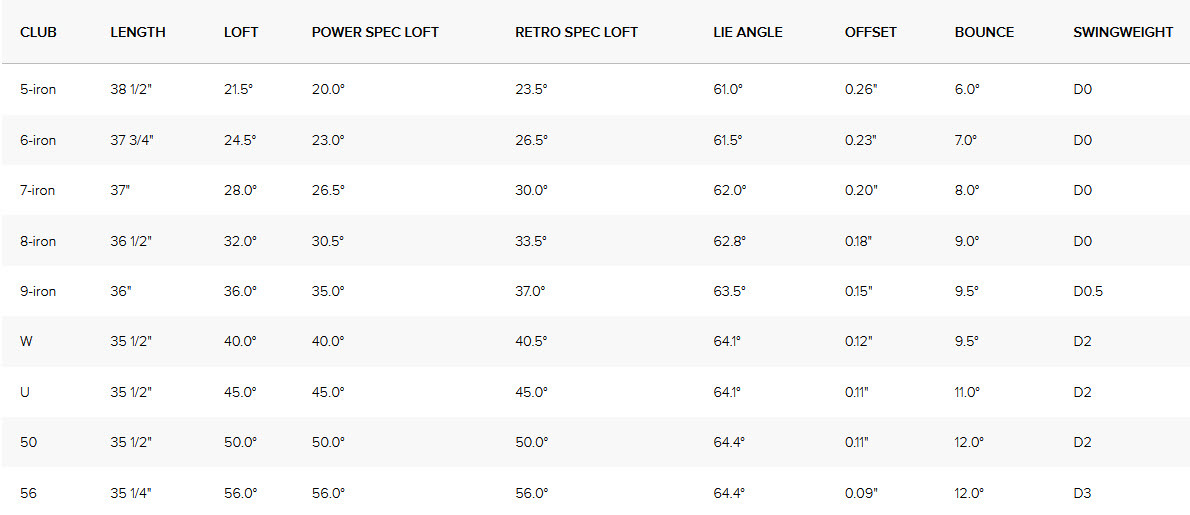Click the RETRO SPEC LOFT header
Viewport: 1190px width, 515px height.
(576, 32)
